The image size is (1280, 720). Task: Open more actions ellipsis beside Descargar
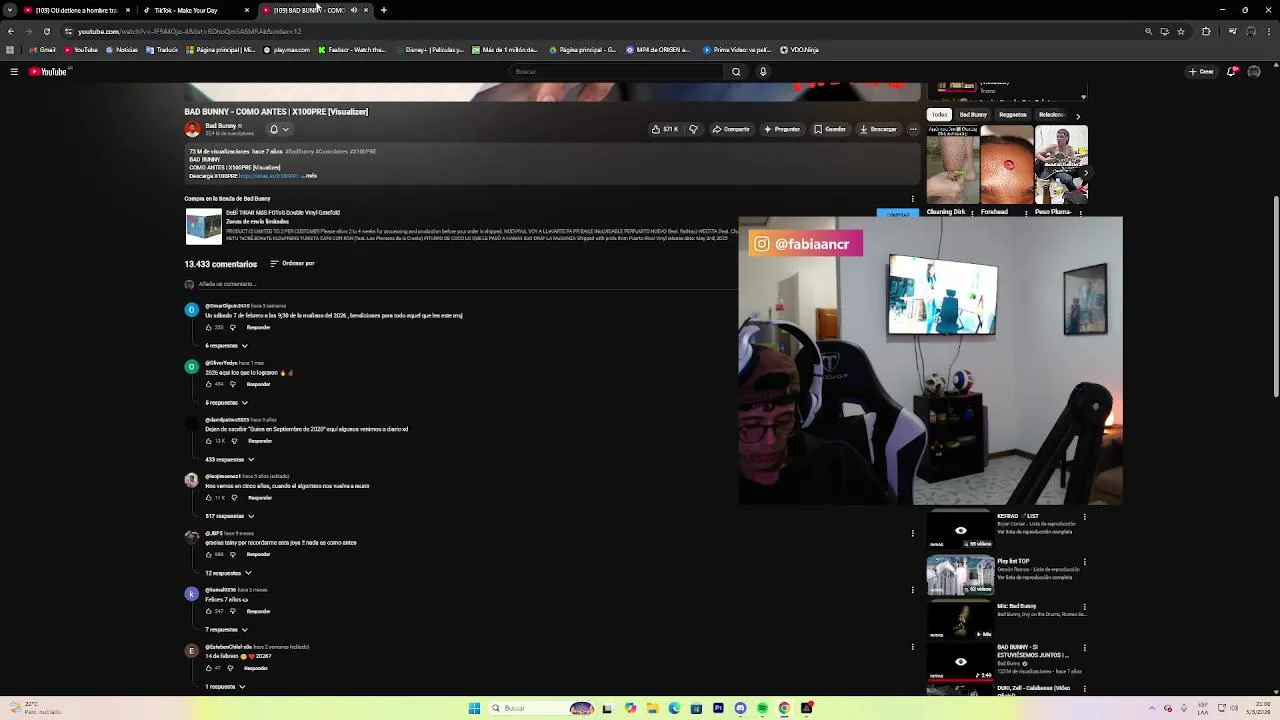coord(913,129)
